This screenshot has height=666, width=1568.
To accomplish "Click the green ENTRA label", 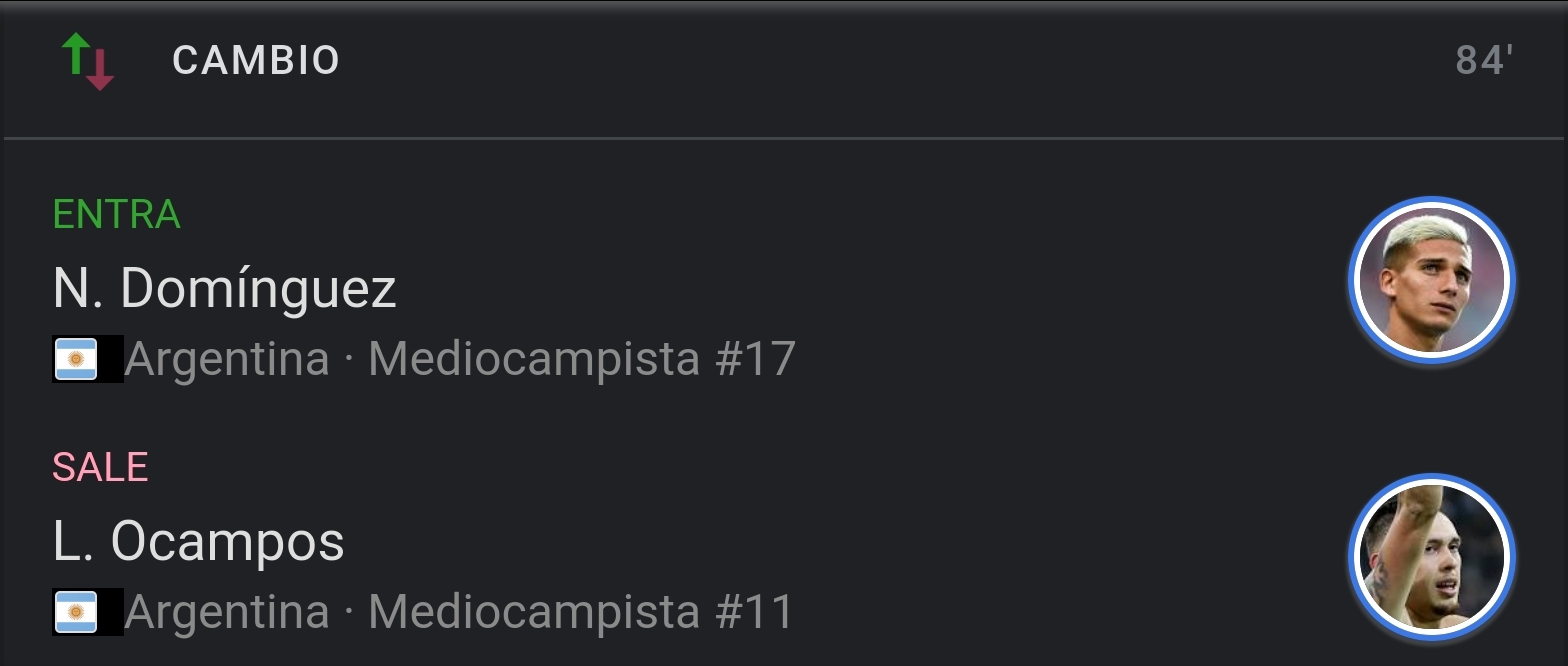I will [117, 214].
